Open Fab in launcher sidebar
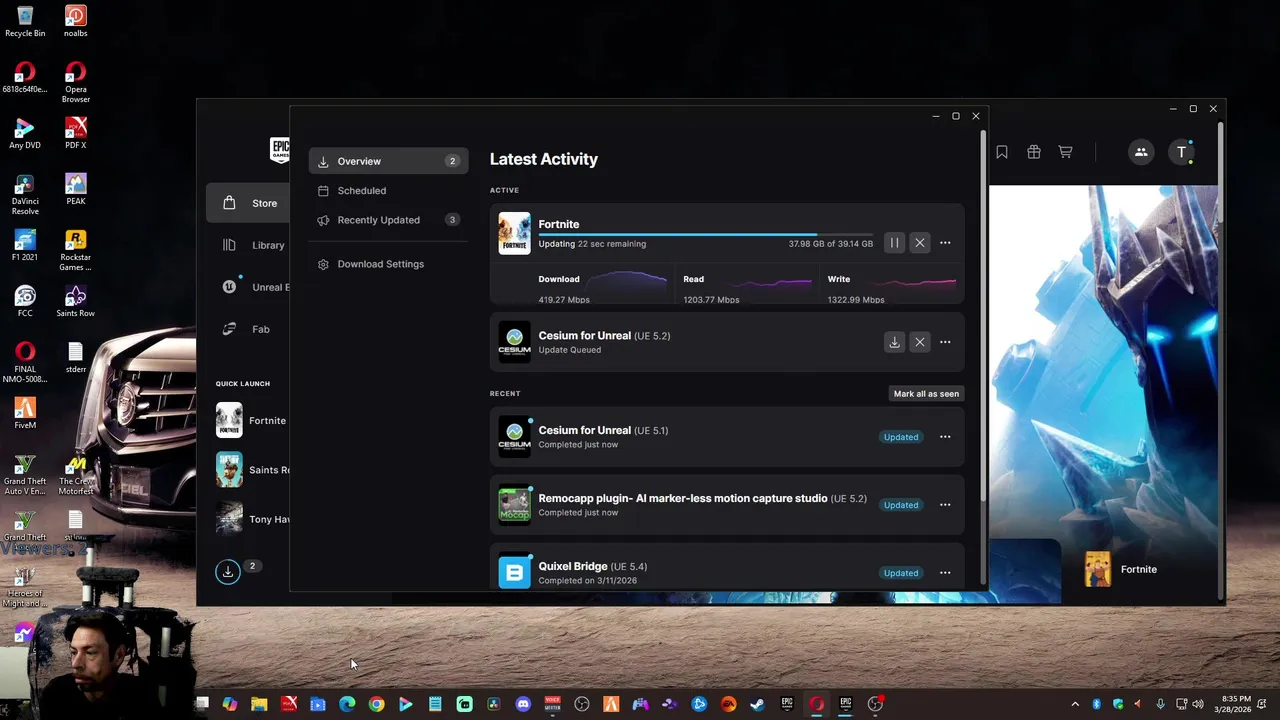Image resolution: width=1280 pixels, height=720 pixels. [x=248, y=329]
